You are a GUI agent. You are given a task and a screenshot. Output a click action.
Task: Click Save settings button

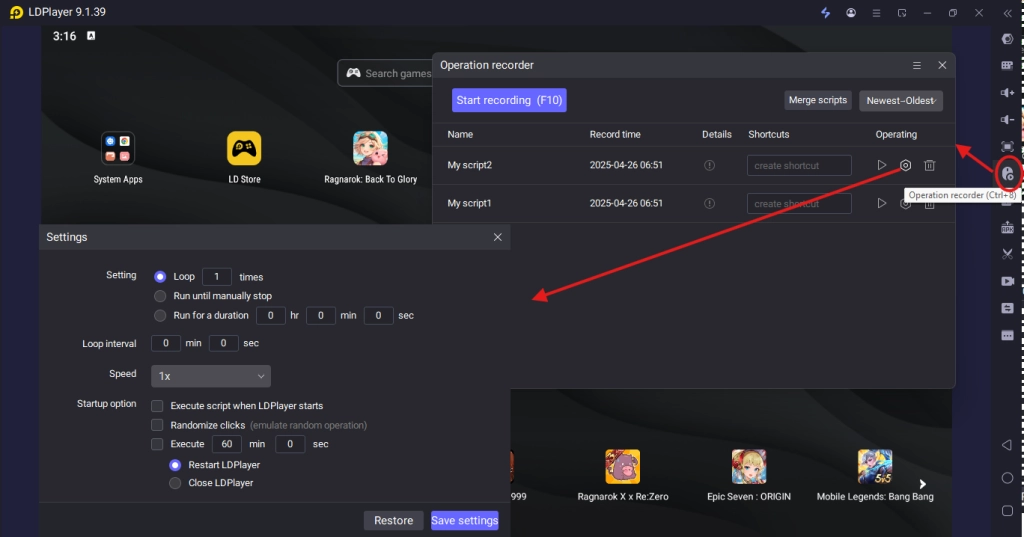click(x=464, y=521)
